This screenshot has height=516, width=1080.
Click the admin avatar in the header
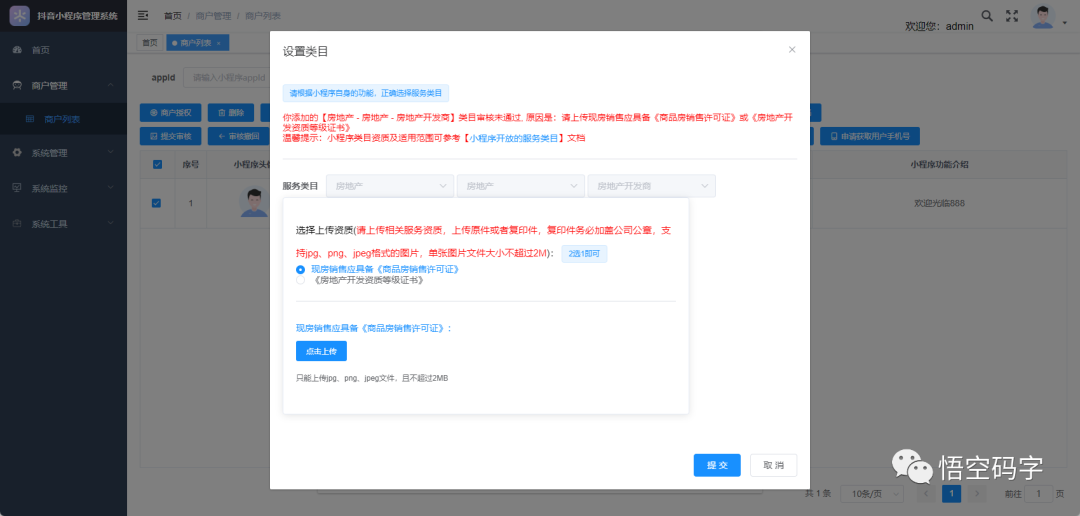(x=1043, y=17)
